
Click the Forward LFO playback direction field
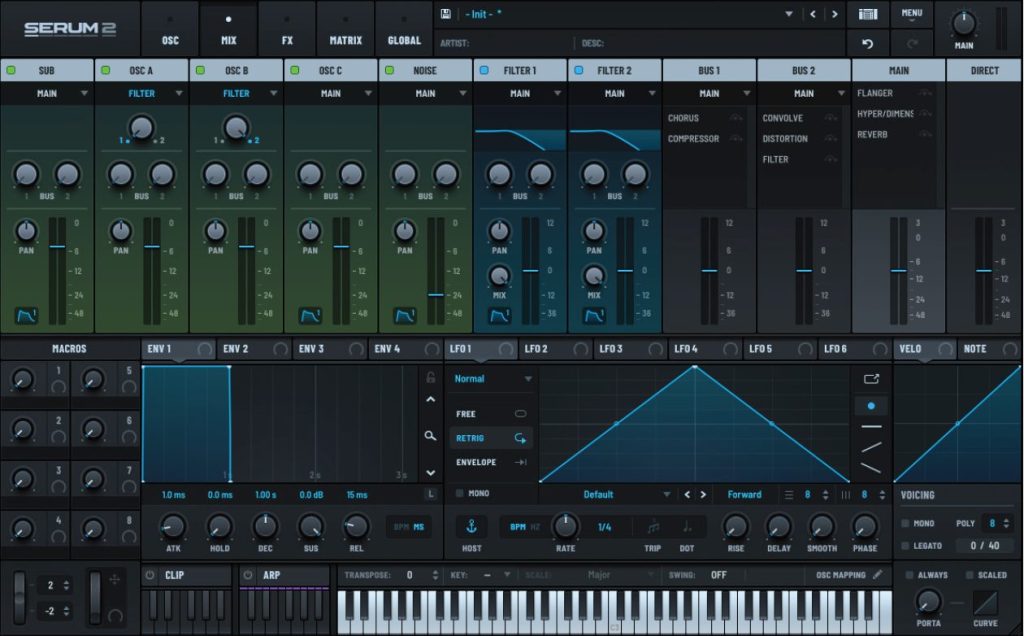[x=744, y=494]
